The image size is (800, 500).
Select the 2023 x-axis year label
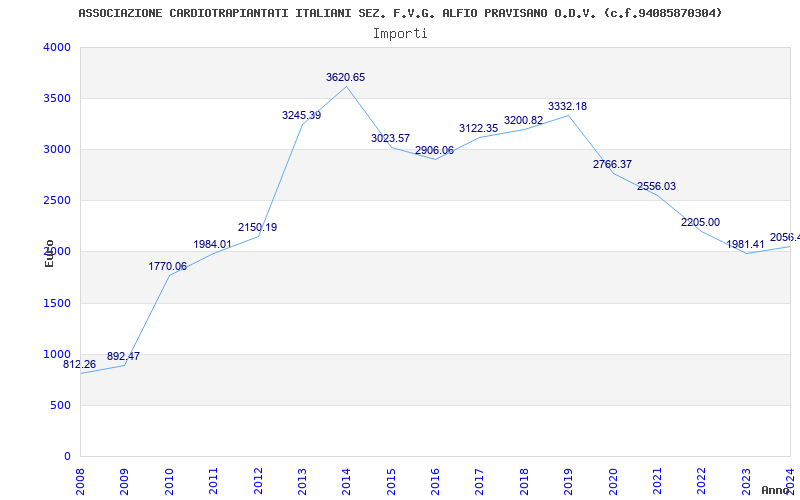point(746,481)
